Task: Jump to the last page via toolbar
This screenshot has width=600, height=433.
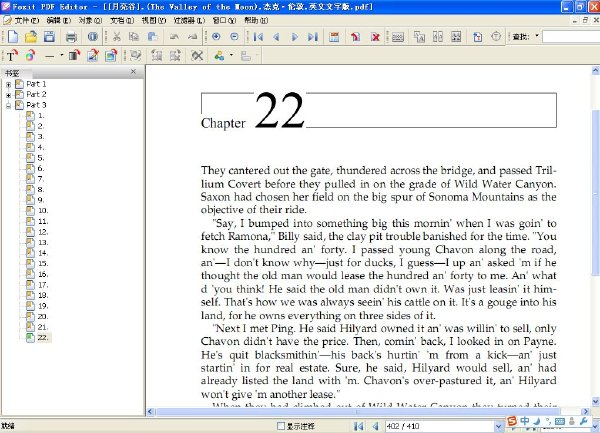Action: click(x=313, y=37)
